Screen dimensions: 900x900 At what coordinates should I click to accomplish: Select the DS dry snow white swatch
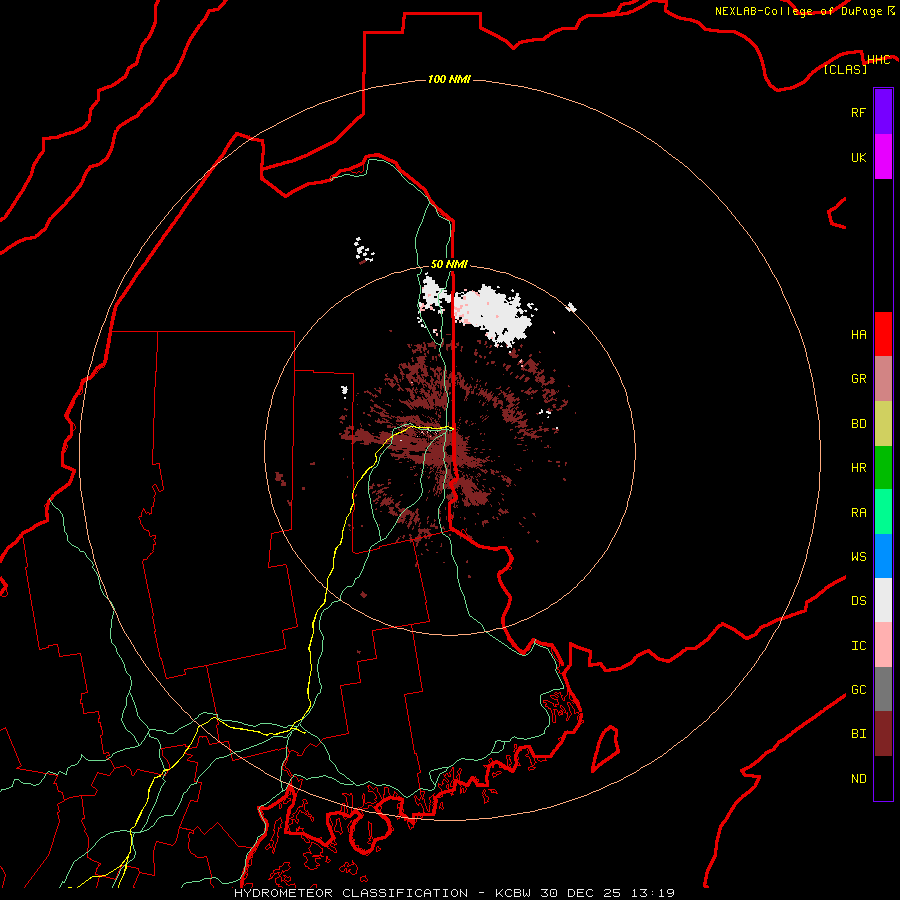point(883,600)
